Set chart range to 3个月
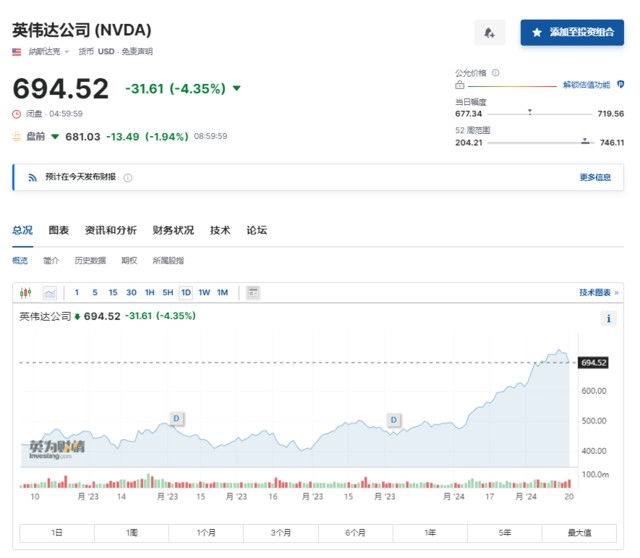 pyautogui.click(x=281, y=533)
